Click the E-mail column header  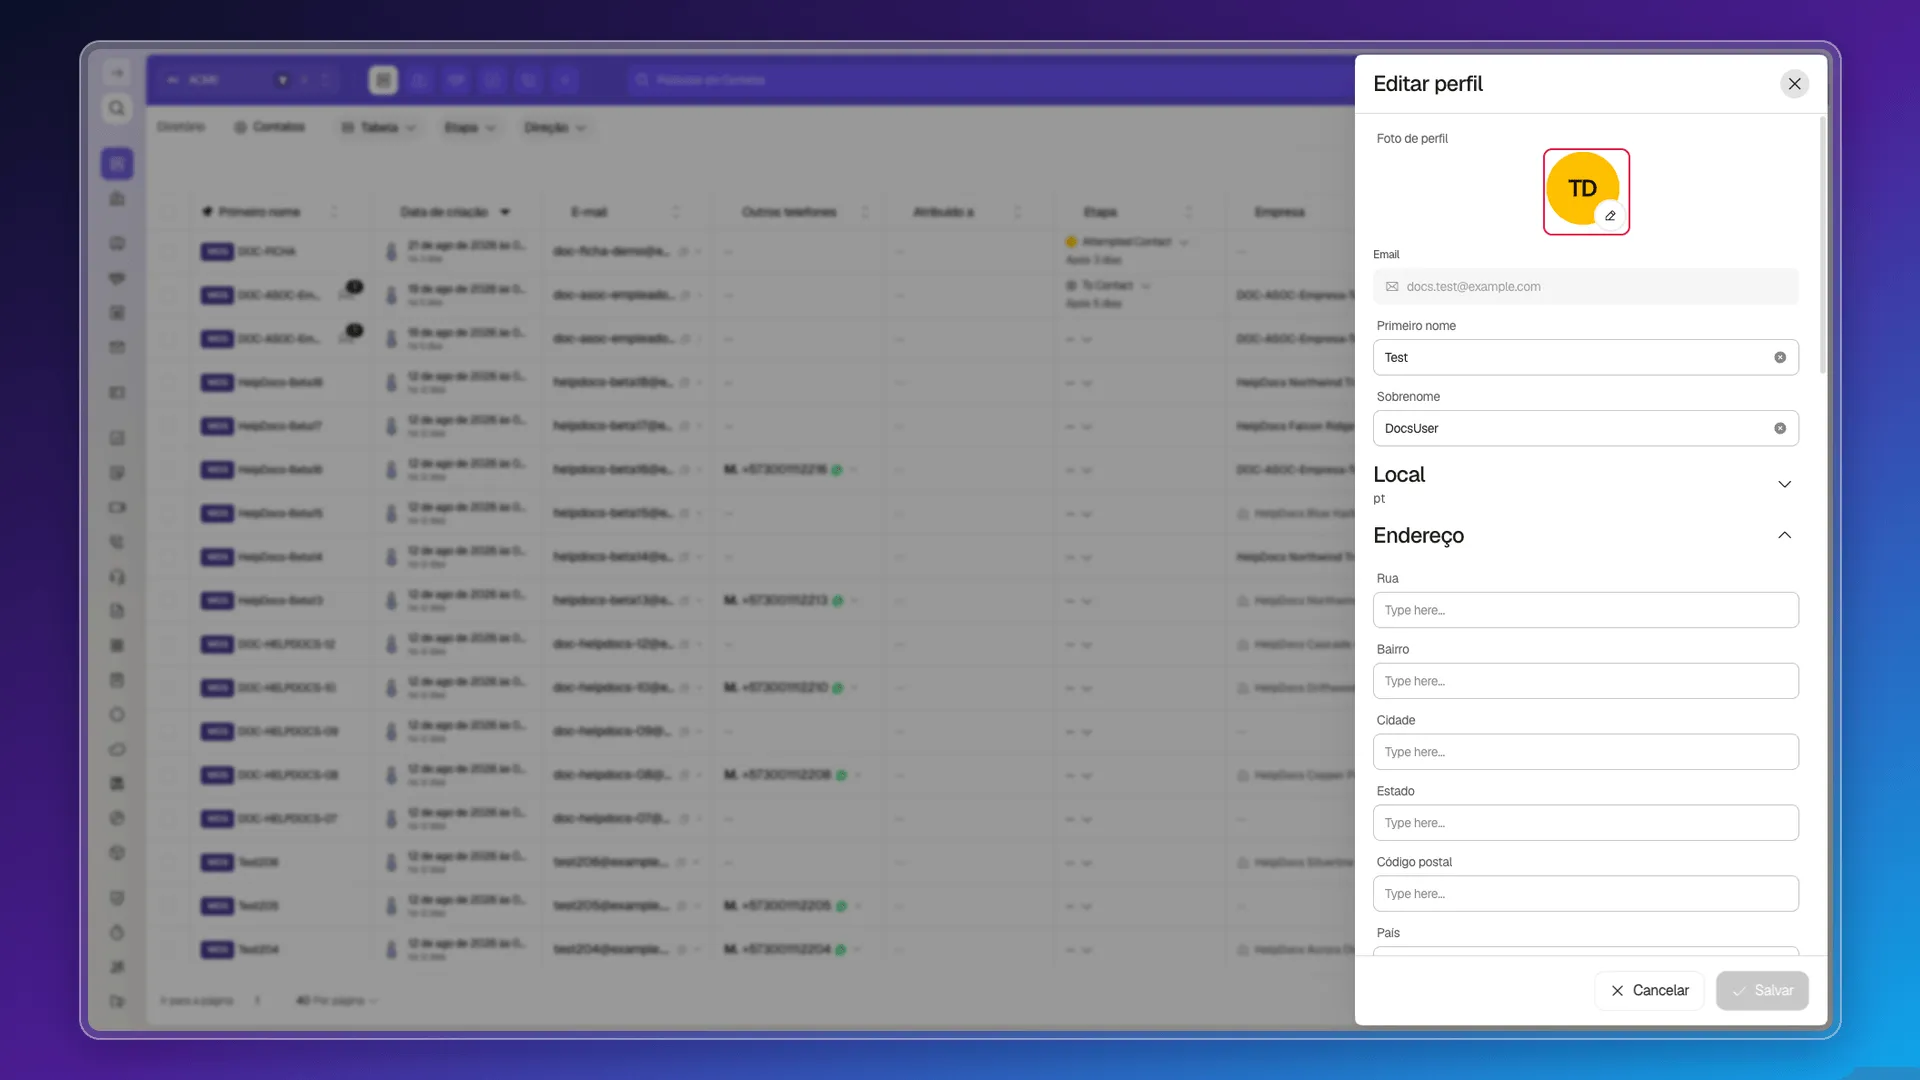tap(589, 212)
